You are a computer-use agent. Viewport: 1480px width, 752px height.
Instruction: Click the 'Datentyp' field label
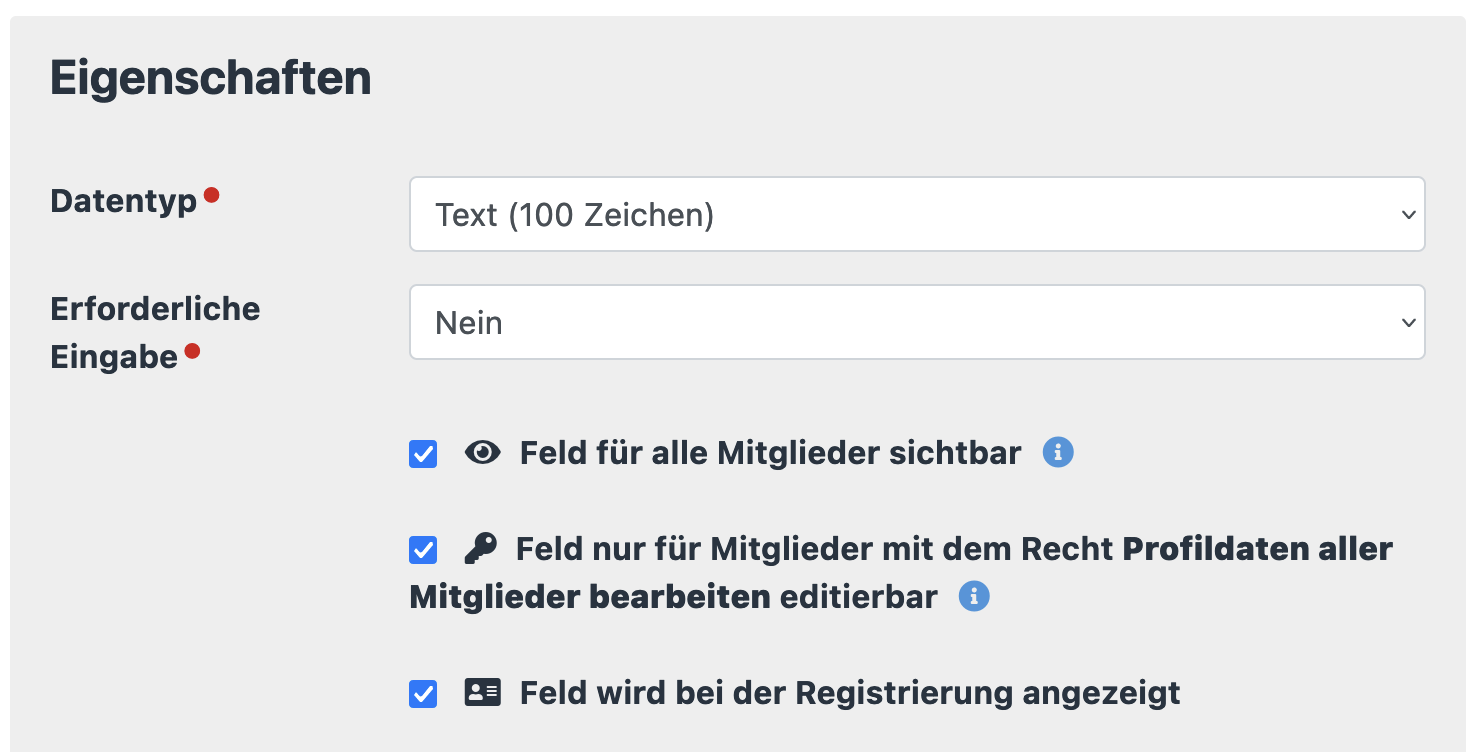[x=124, y=201]
